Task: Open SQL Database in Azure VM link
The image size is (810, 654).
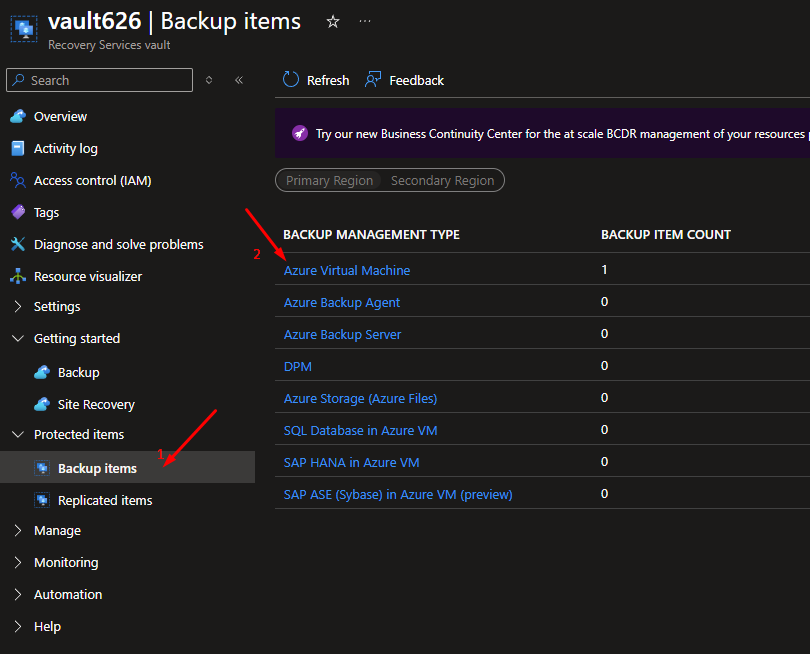Action: [x=360, y=430]
